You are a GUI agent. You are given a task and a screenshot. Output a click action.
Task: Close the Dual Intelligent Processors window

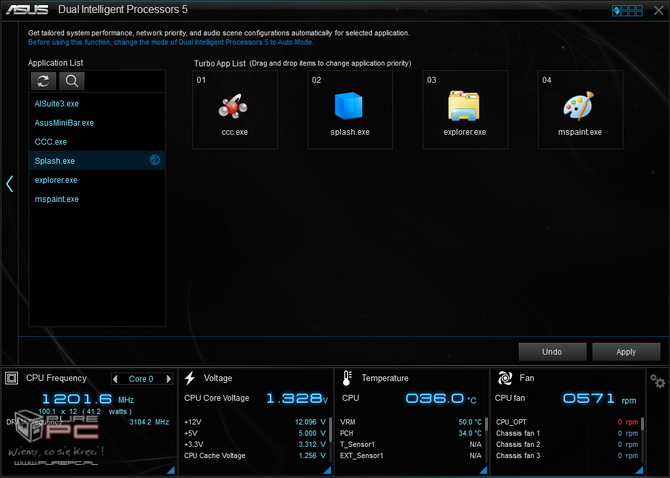658,10
